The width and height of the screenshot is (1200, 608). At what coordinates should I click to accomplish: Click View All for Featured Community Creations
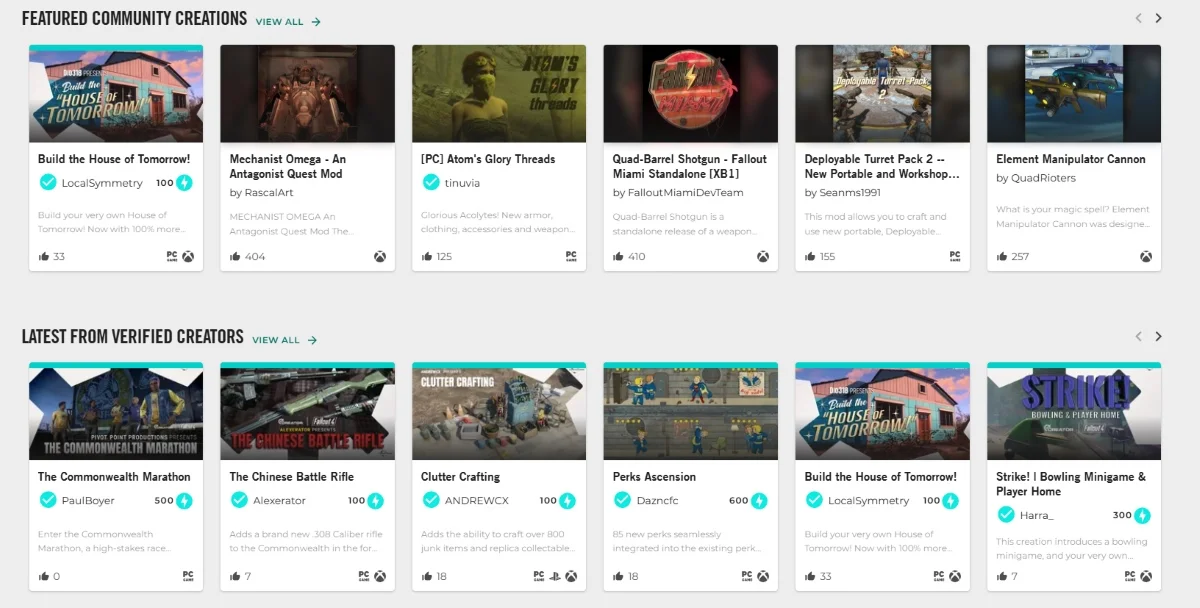coord(288,21)
